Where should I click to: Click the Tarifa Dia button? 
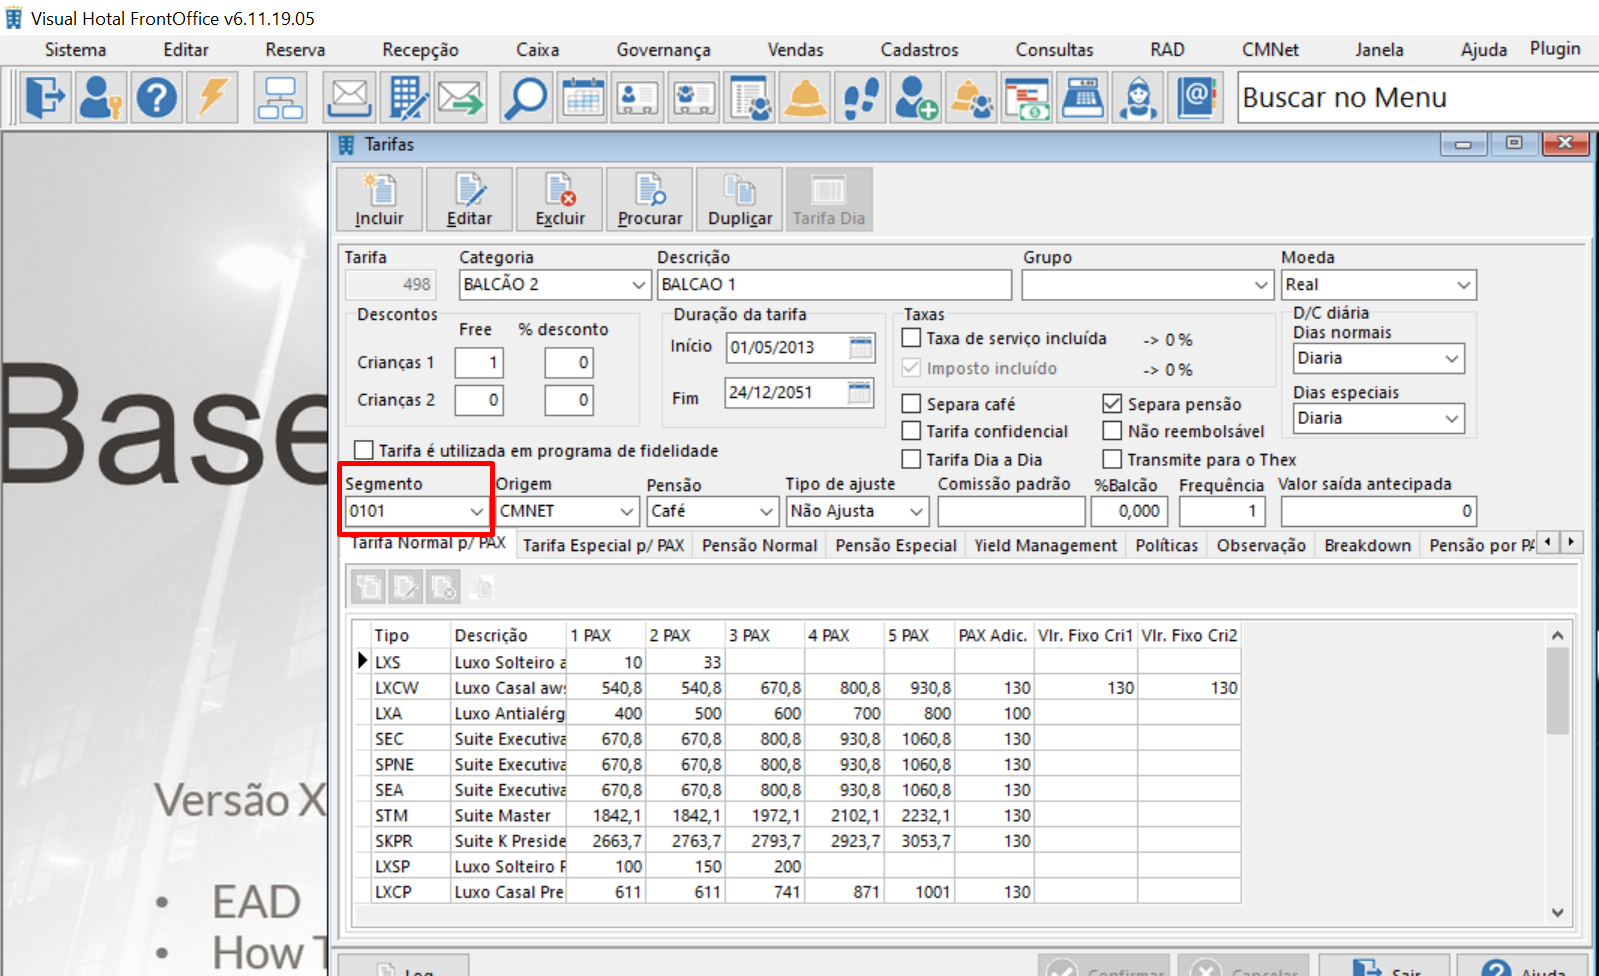point(829,199)
